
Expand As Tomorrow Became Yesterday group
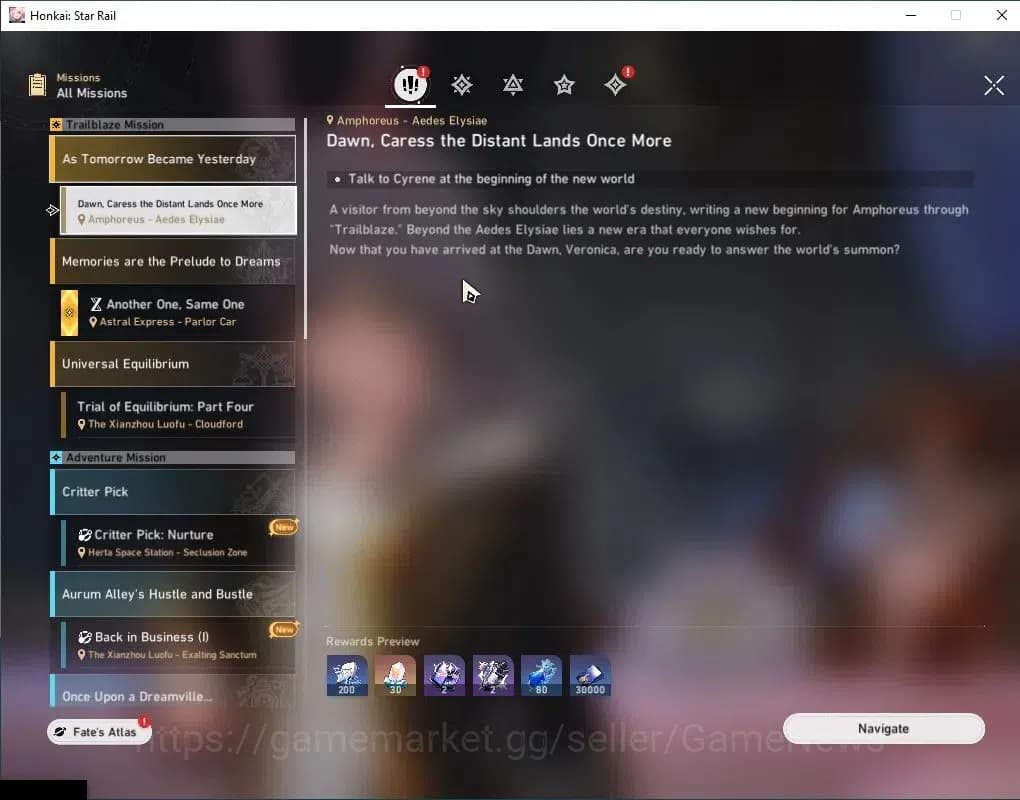pyautogui.click(x=172, y=159)
